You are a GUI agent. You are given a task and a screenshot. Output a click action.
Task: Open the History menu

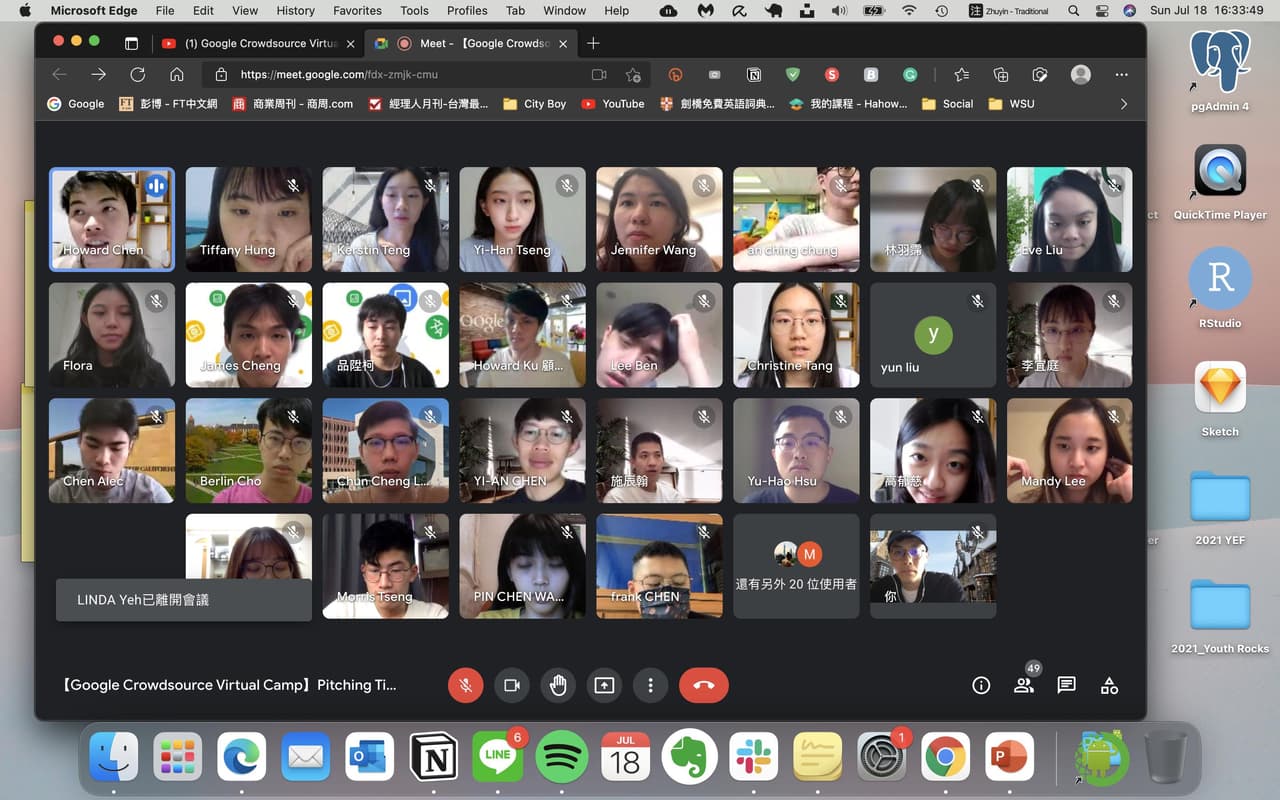pos(295,11)
